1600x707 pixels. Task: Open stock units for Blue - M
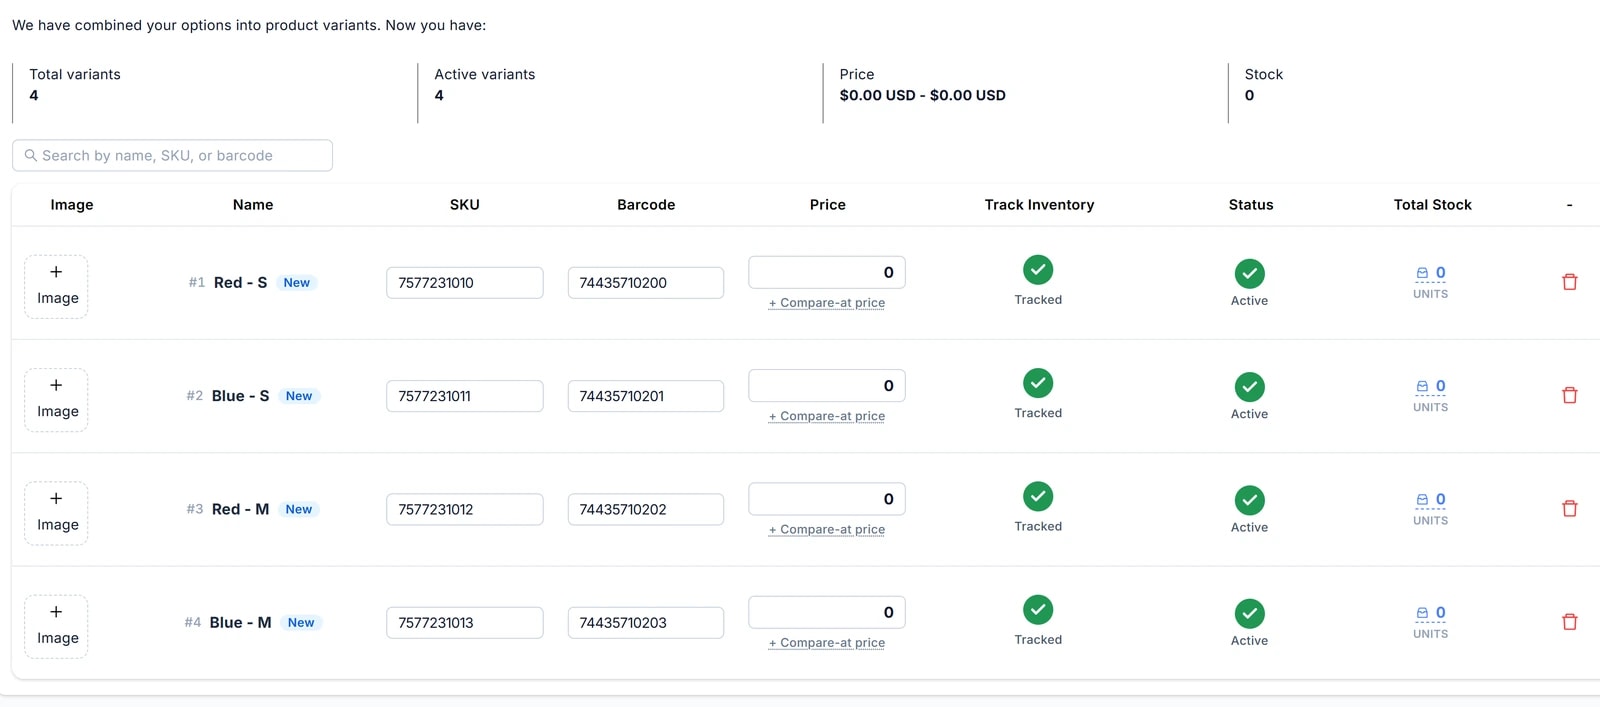point(1431,613)
